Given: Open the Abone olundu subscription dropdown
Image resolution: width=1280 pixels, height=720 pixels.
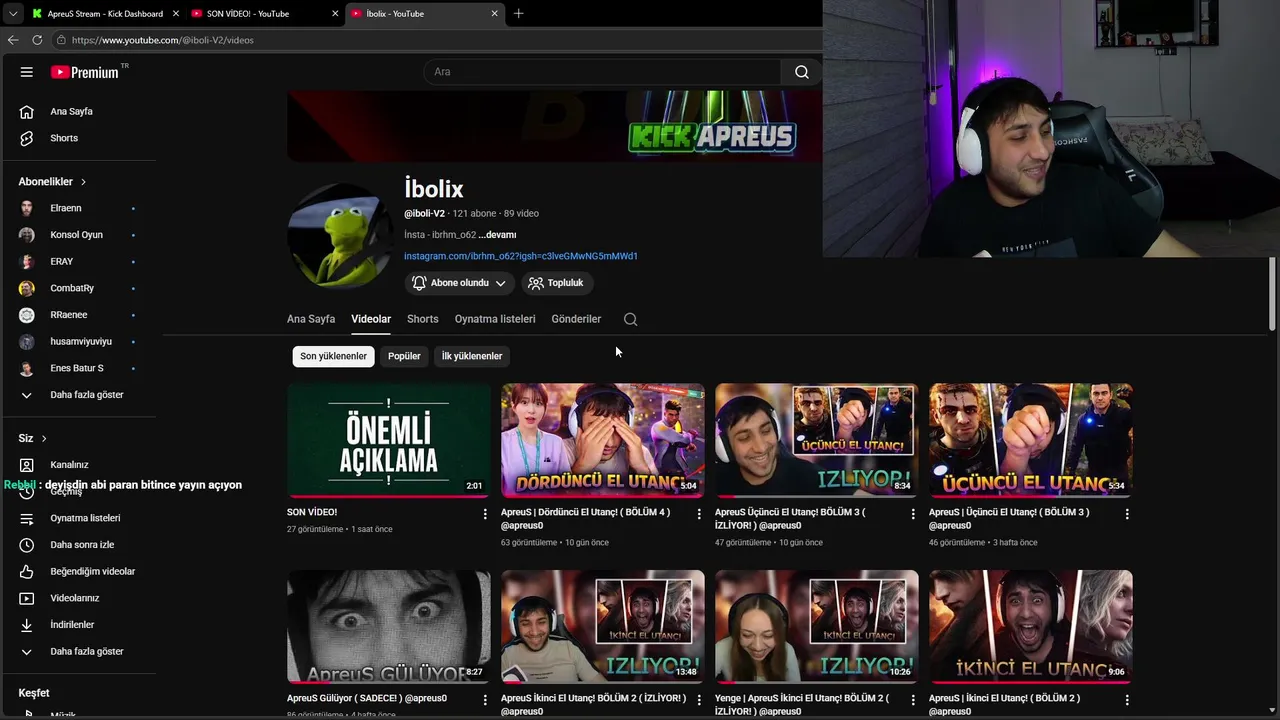Looking at the screenshot, I should [460, 283].
